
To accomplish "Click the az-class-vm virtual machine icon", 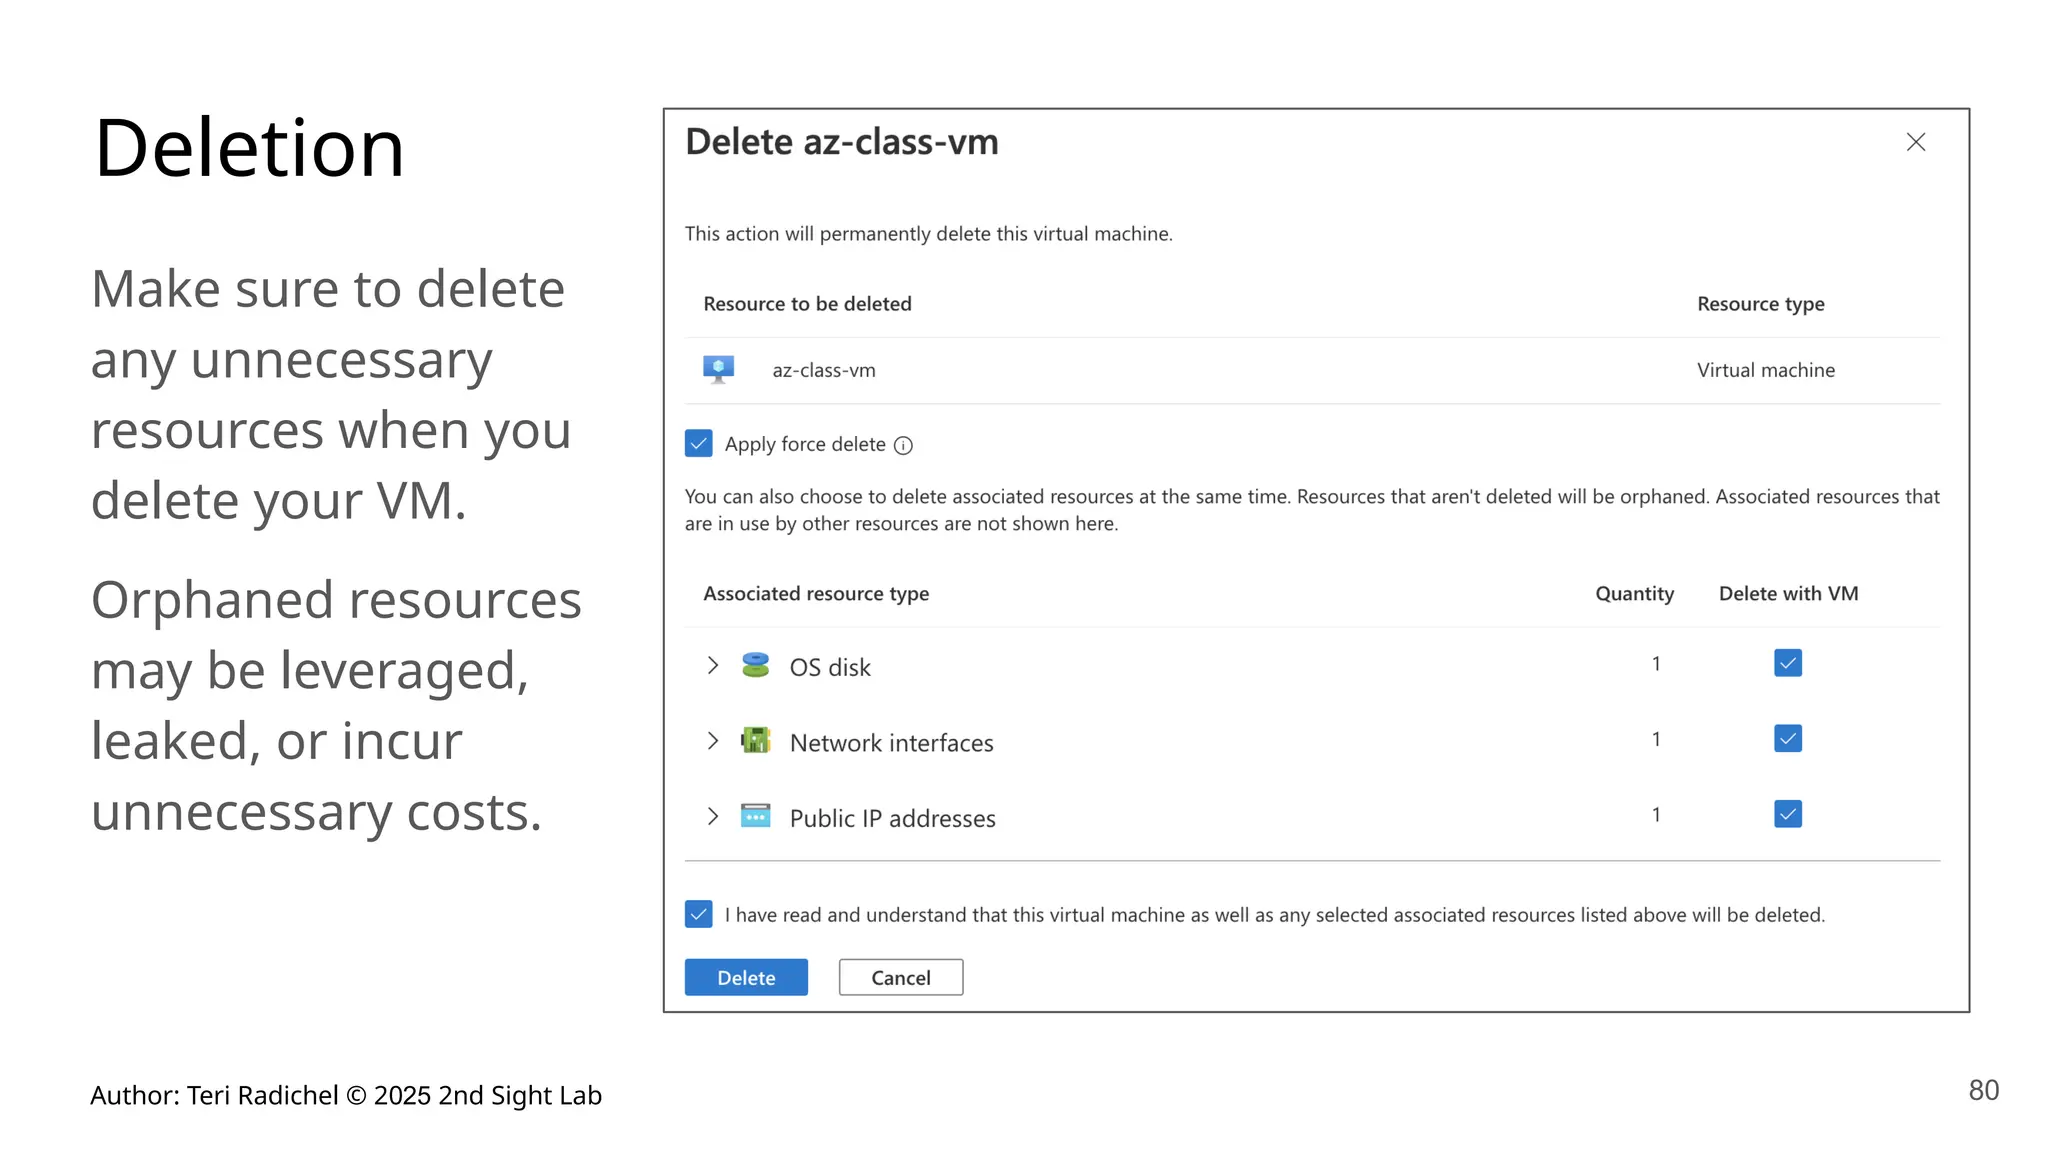I will (718, 369).
